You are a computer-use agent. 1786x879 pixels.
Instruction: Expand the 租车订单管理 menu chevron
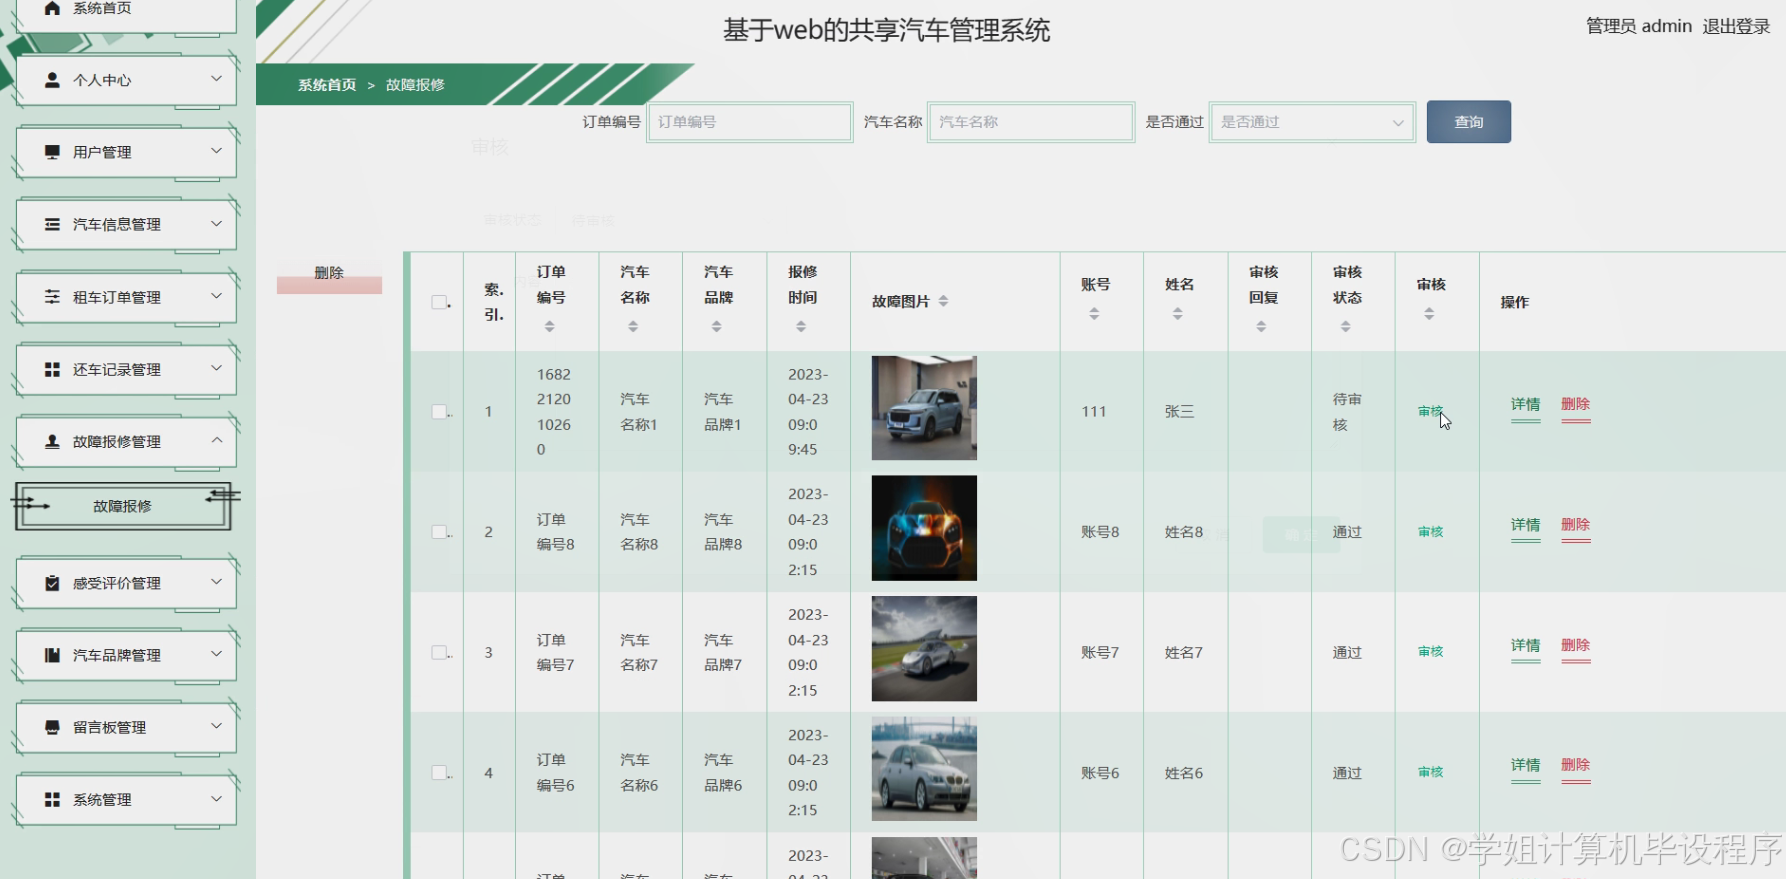point(216,295)
